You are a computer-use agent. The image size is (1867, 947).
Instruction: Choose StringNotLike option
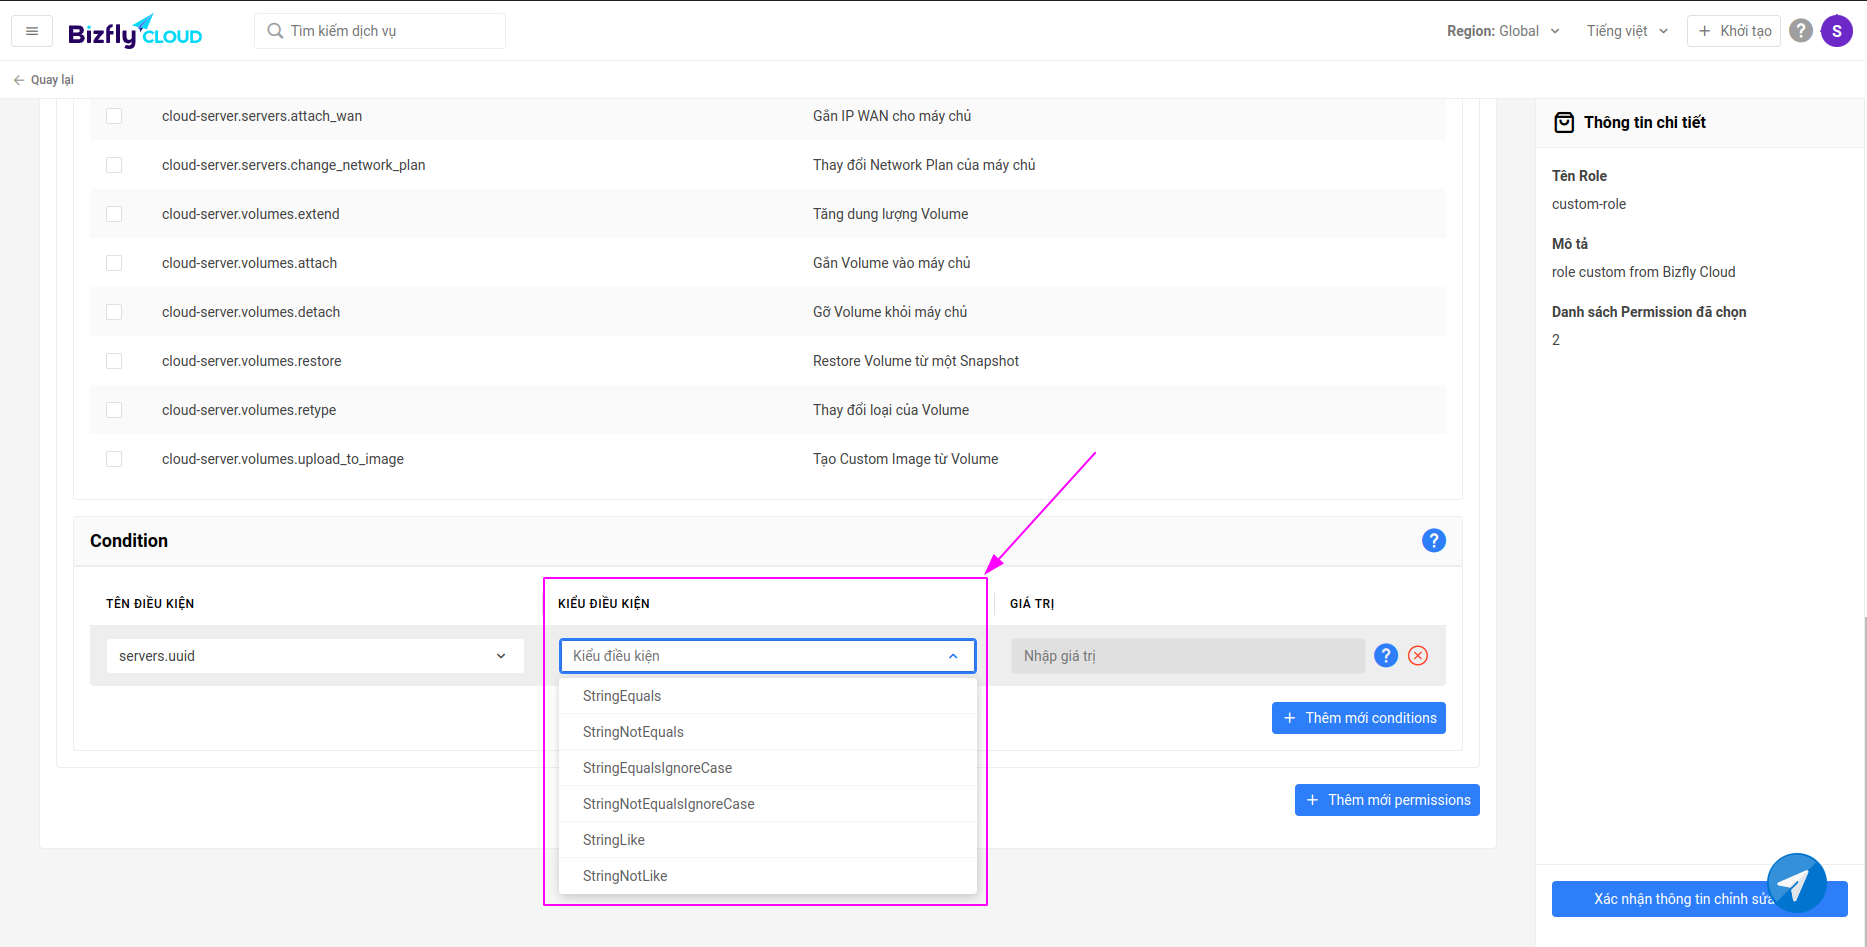pos(625,876)
